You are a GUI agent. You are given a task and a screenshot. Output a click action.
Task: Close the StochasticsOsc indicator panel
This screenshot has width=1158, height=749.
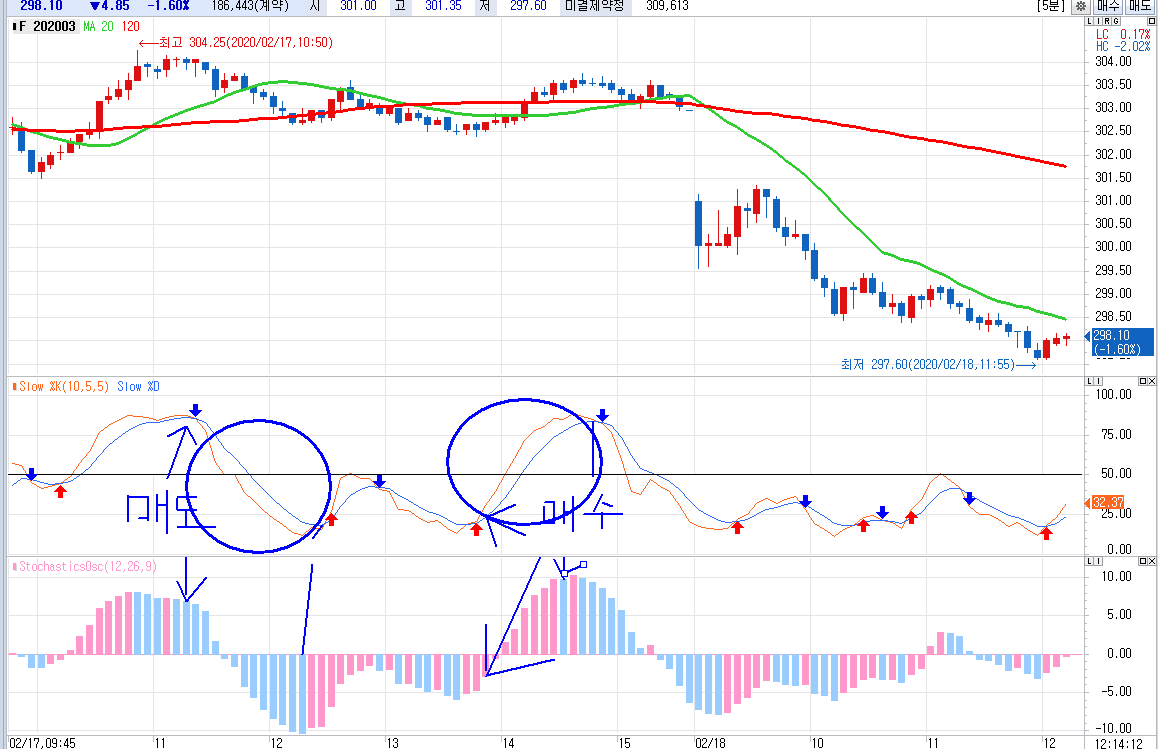(x=1151, y=563)
